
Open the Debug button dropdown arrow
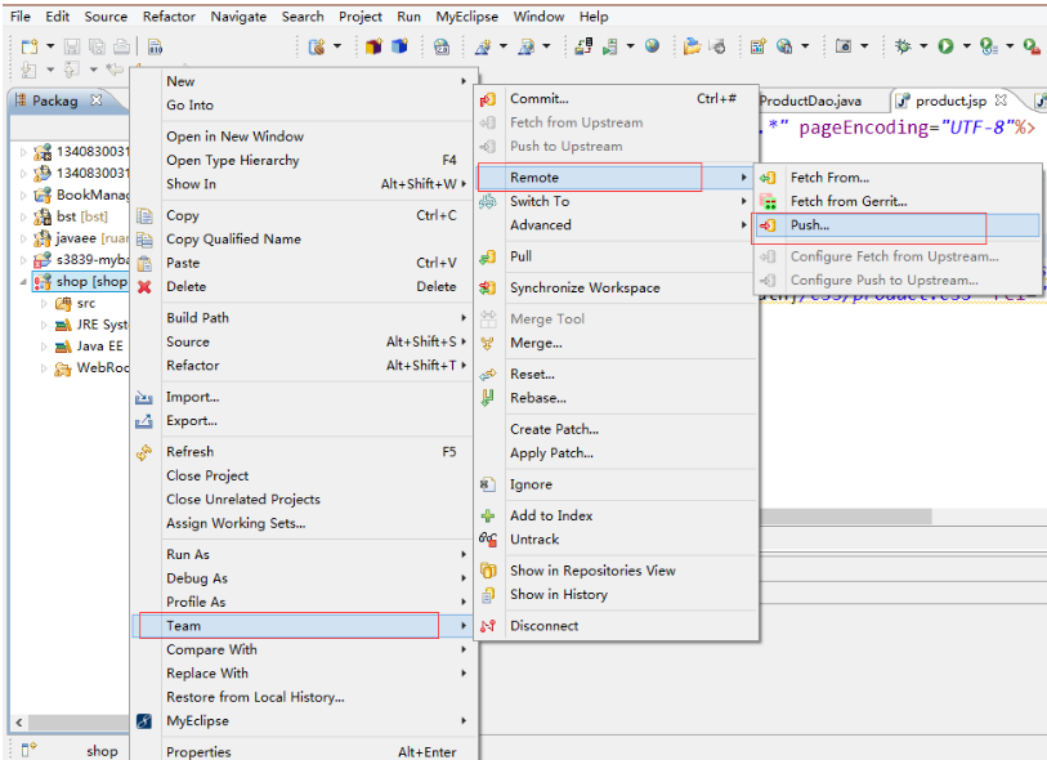coord(923,46)
